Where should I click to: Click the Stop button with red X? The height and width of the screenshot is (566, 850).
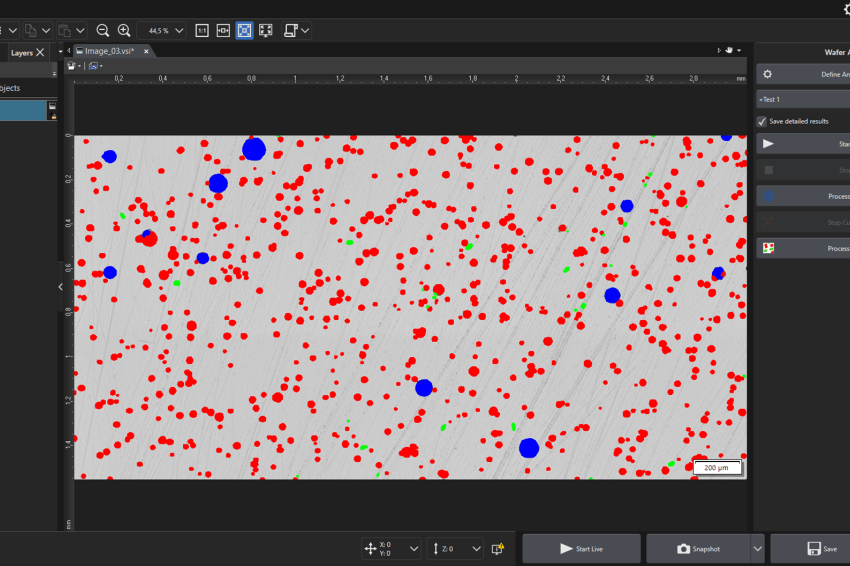pyautogui.click(x=803, y=222)
